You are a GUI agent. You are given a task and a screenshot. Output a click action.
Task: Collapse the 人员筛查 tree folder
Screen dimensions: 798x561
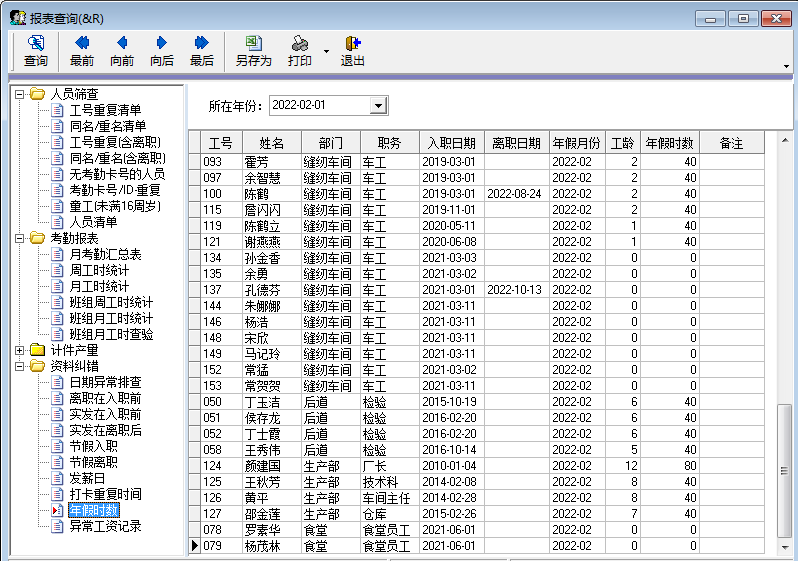(x=19, y=94)
